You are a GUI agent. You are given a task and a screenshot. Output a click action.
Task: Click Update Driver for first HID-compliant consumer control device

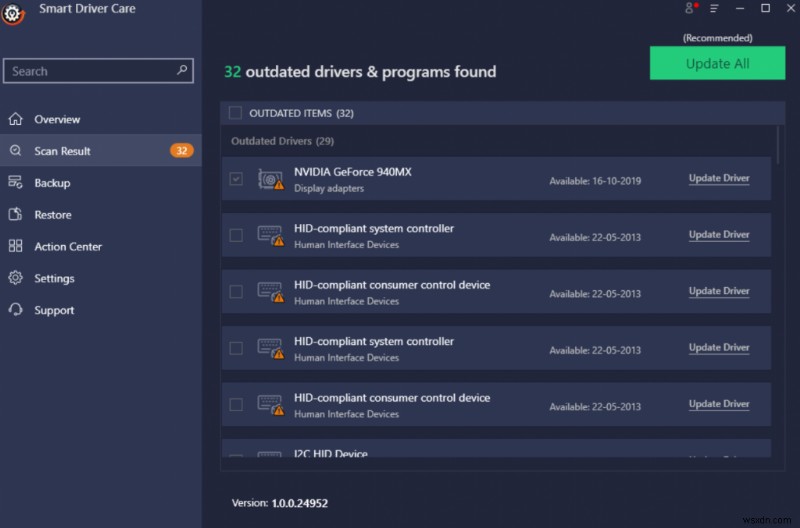719,291
